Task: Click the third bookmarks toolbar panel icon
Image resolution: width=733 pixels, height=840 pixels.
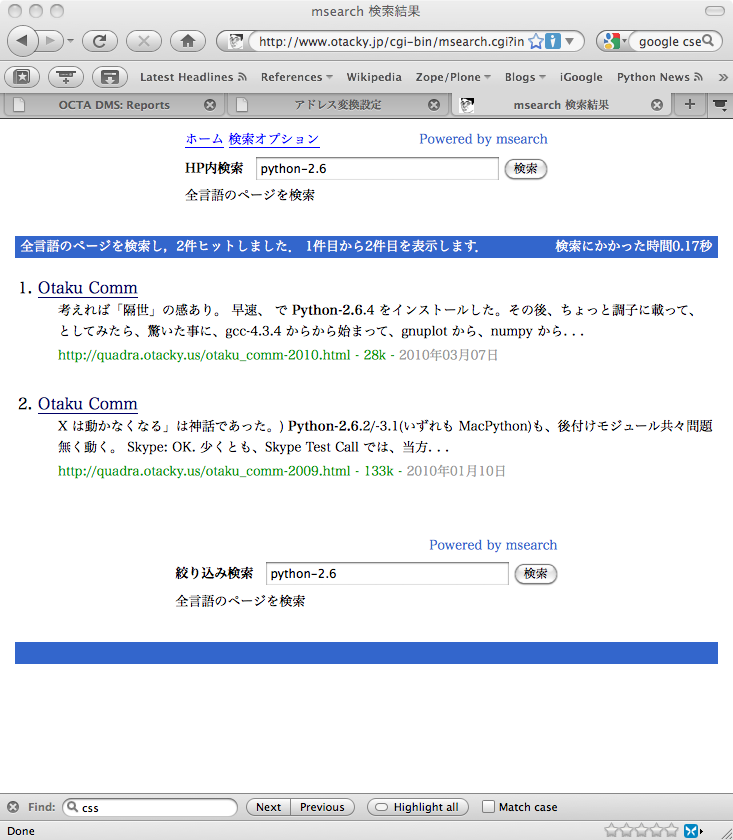Action: (x=110, y=77)
